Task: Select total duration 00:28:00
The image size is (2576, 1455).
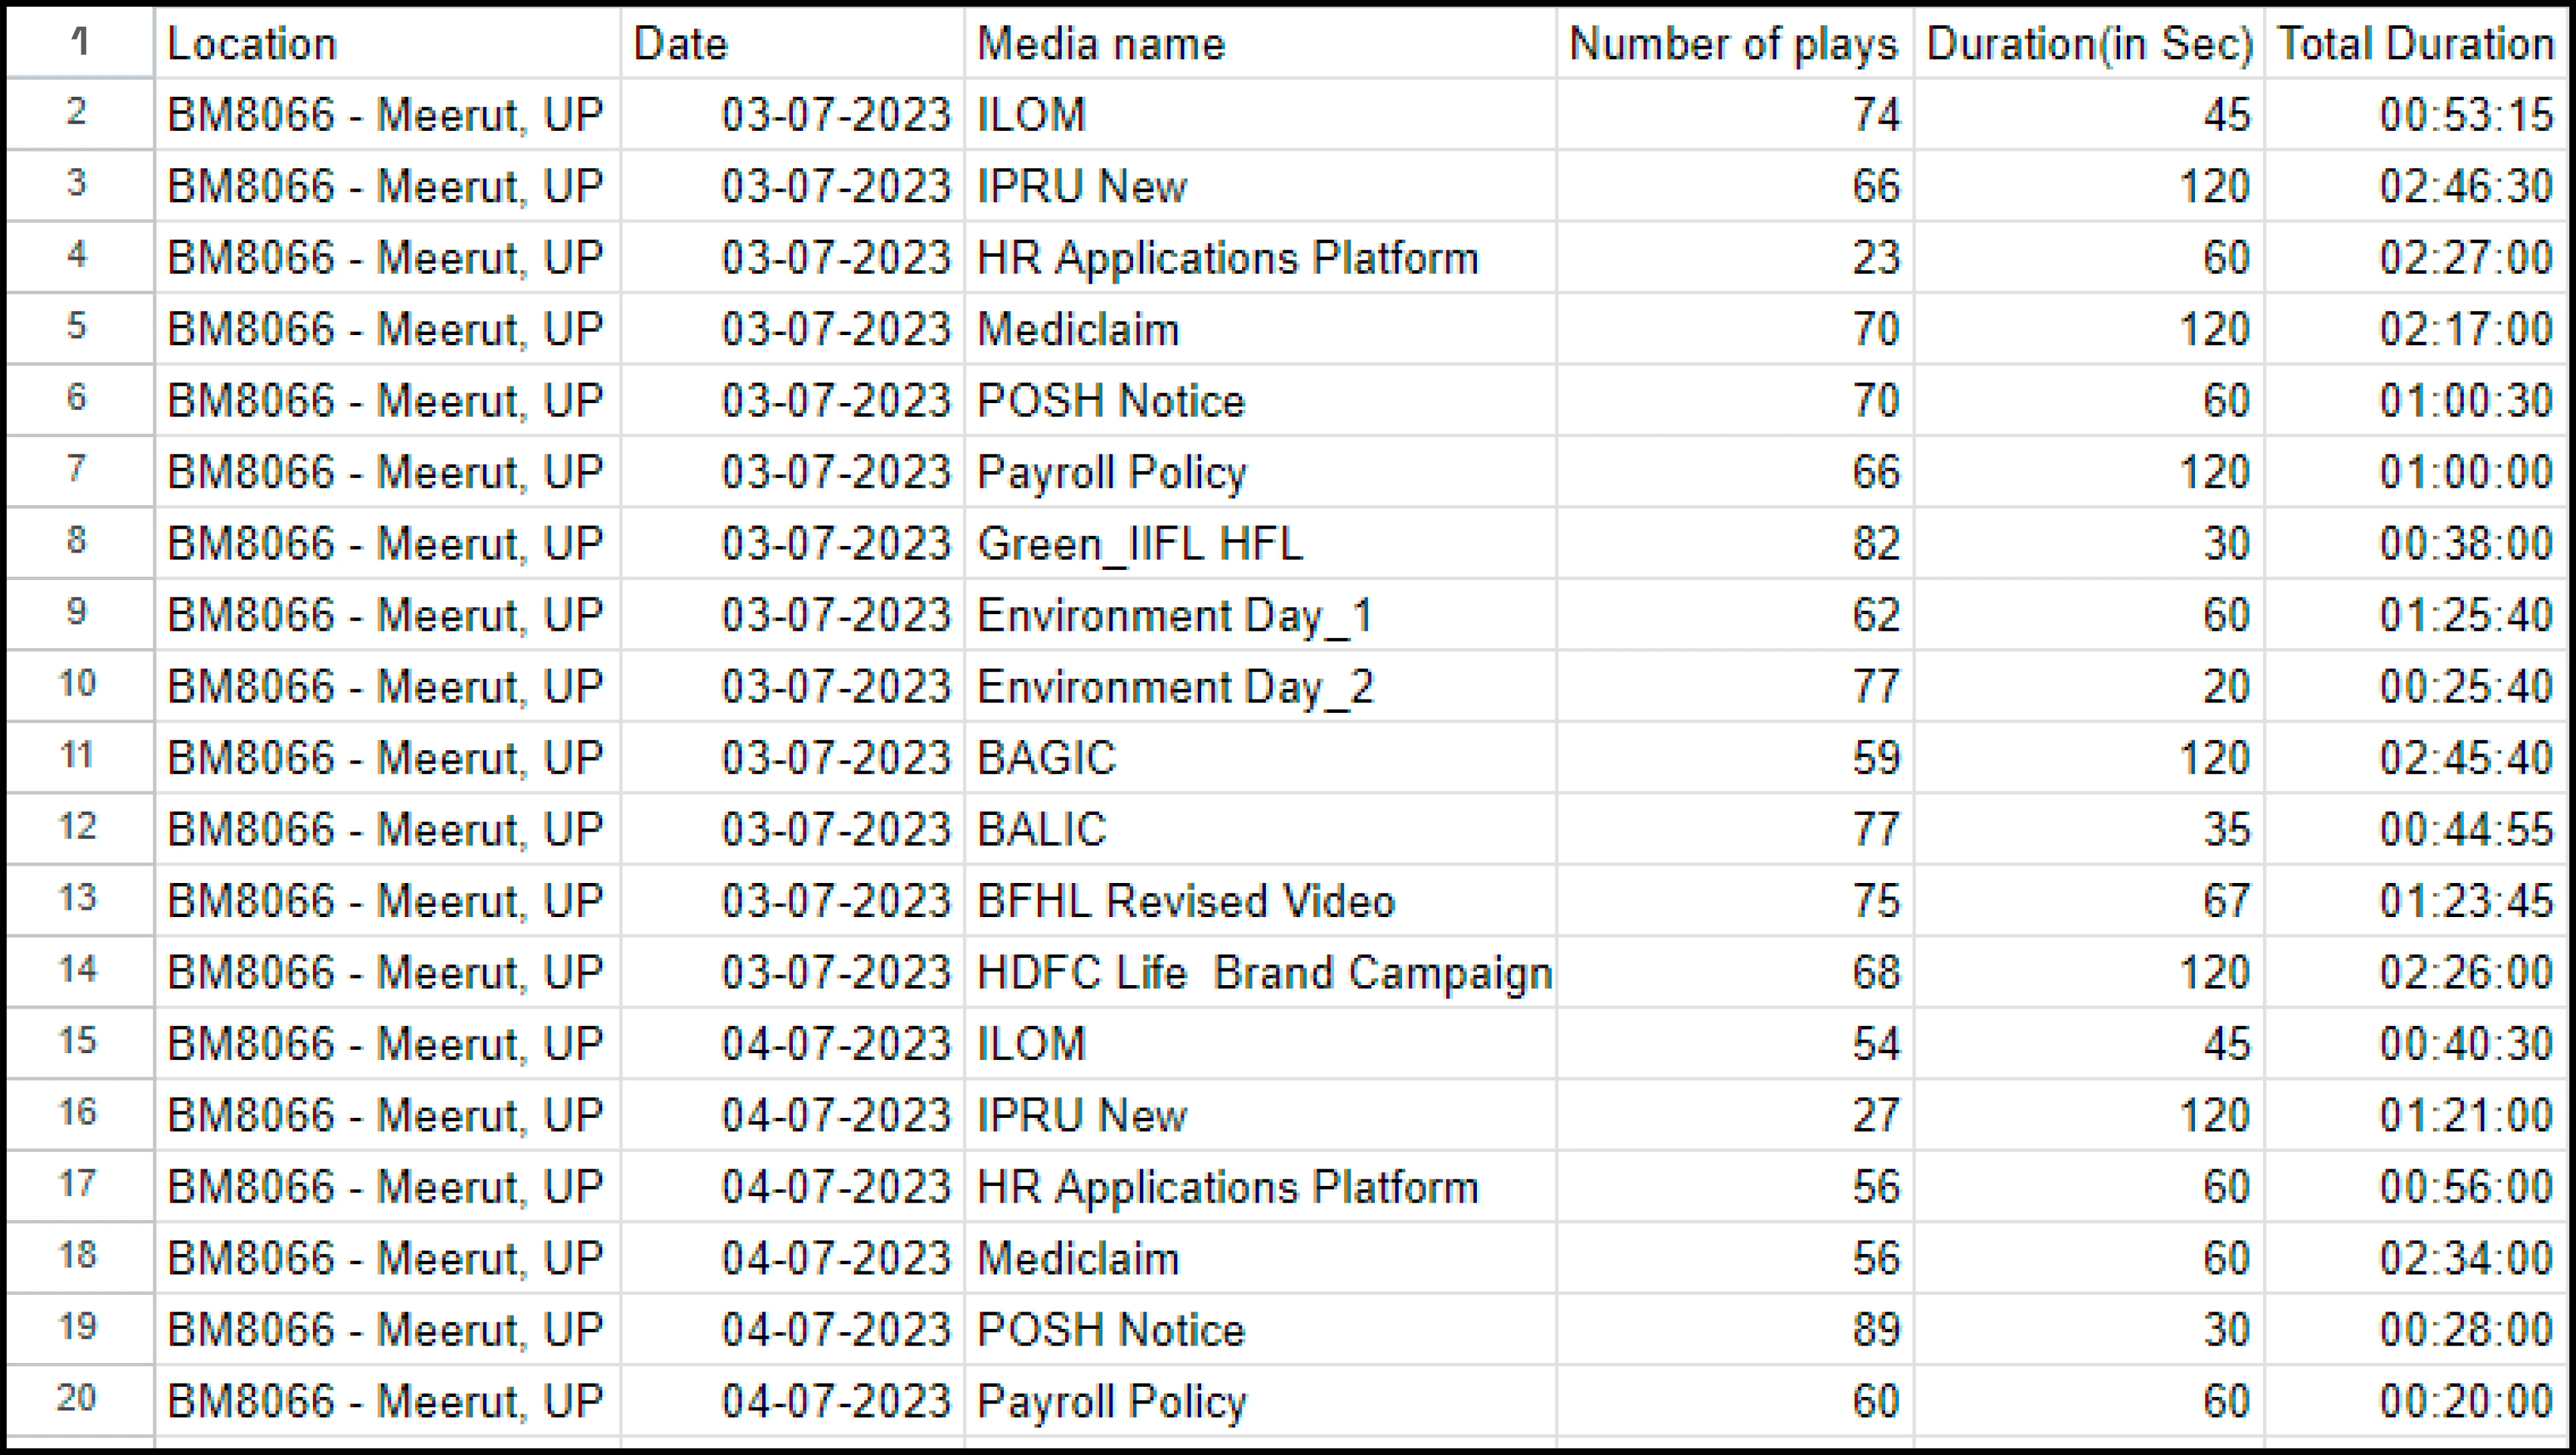Action: tap(2416, 1329)
